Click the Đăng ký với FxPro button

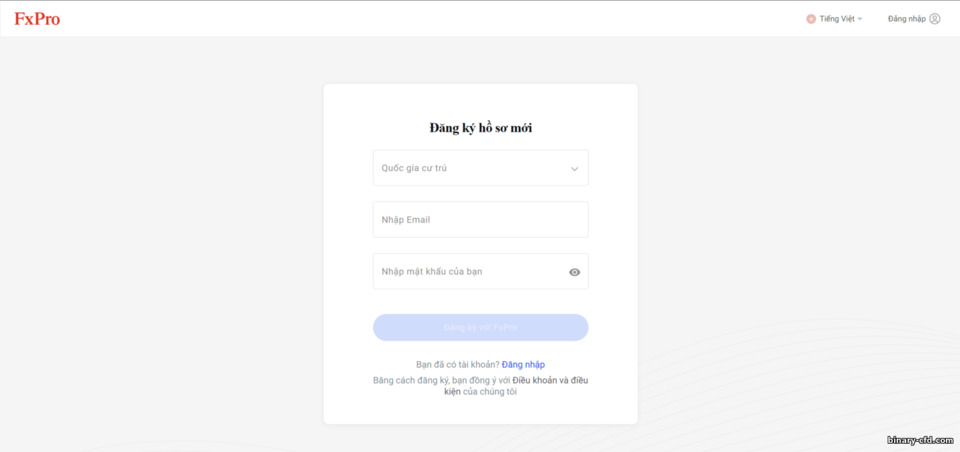(x=481, y=328)
